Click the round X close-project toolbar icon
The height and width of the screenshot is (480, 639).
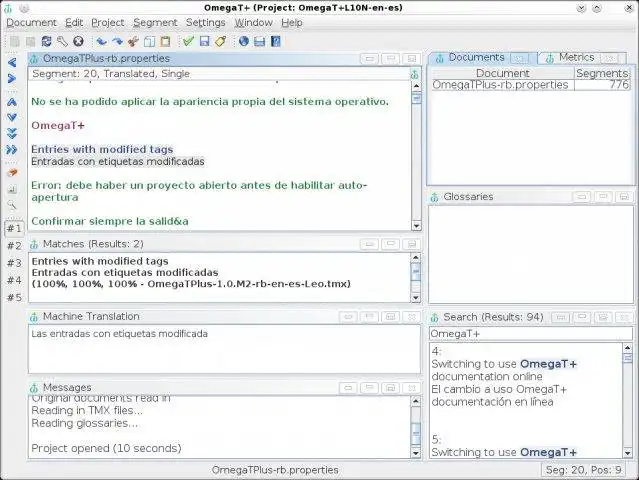(x=78, y=41)
